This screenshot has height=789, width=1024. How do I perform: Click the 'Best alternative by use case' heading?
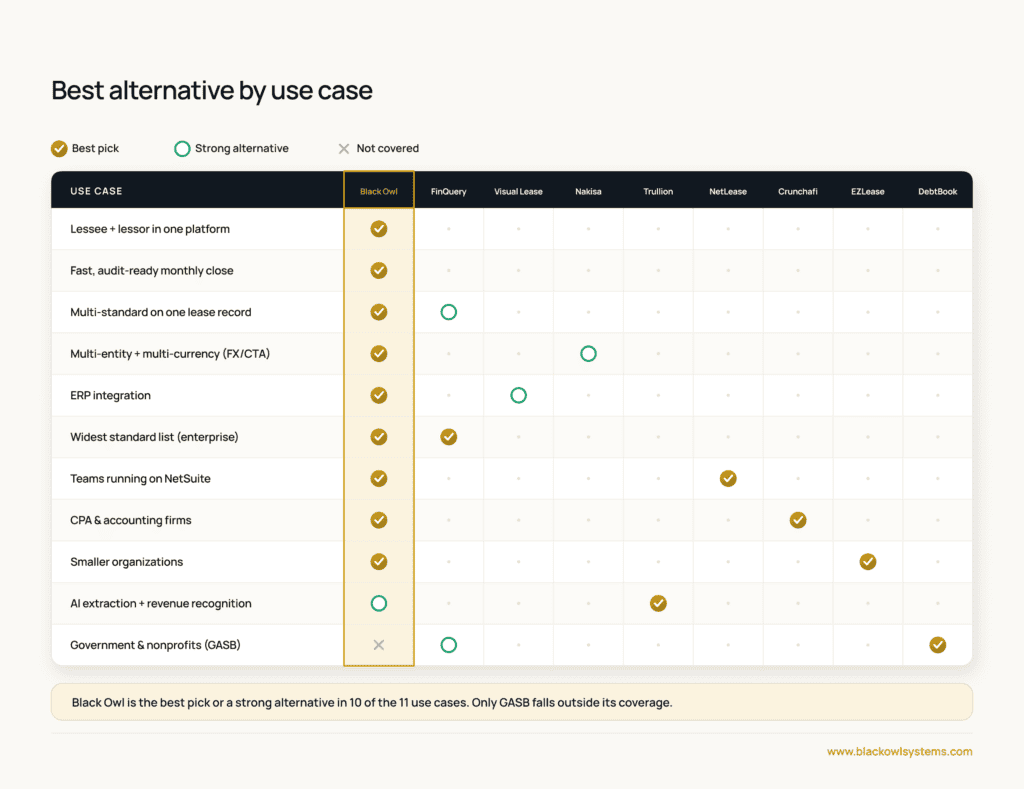click(212, 91)
